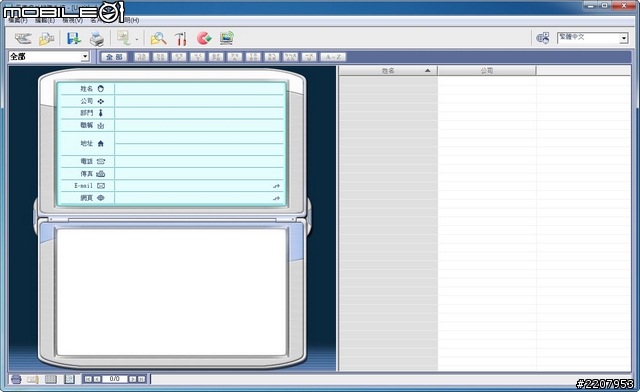This screenshot has width=640, height=392.
Task: Open the arrow beside the export icon
Action: 137,40
